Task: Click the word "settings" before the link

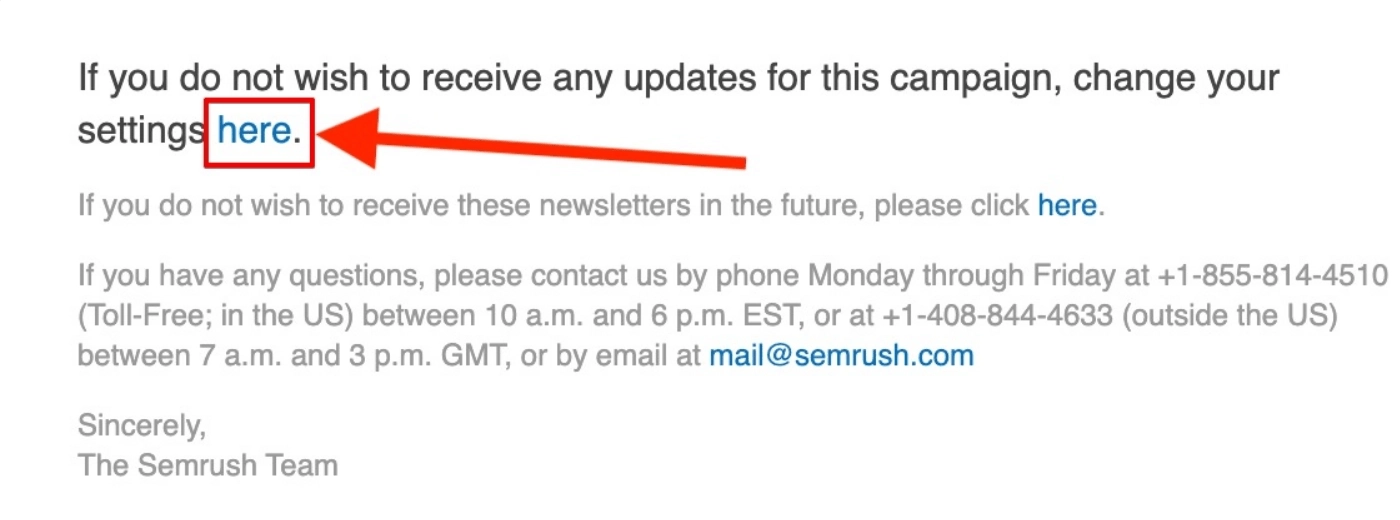Action: coord(142,131)
